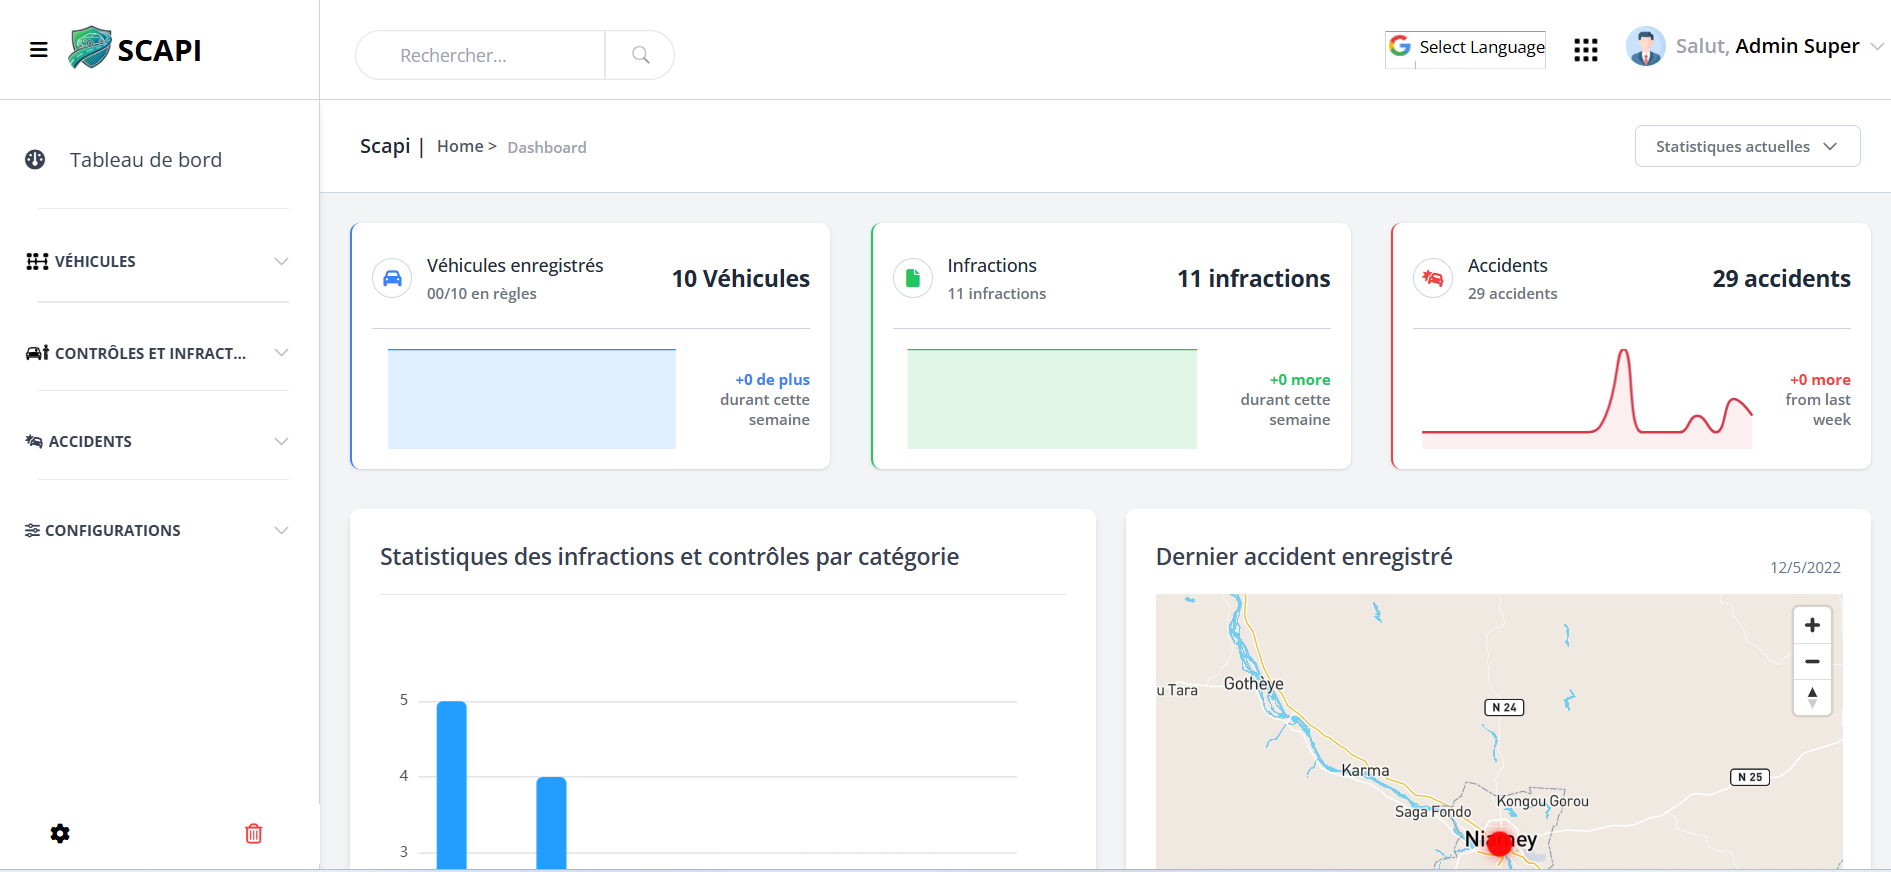Image resolution: width=1891 pixels, height=872 pixels.
Task: Expand the Accidents sidebar chevron
Action: [x=281, y=441]
